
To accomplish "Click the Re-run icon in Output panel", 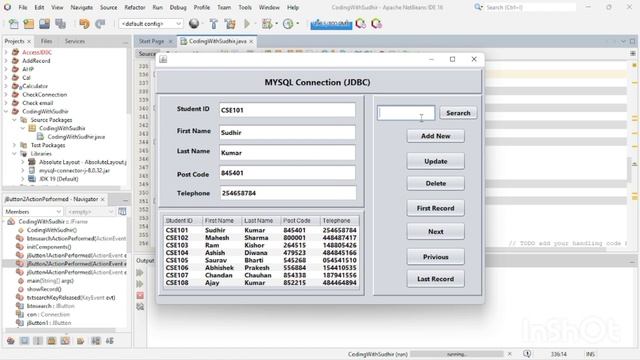I will 140,273.
